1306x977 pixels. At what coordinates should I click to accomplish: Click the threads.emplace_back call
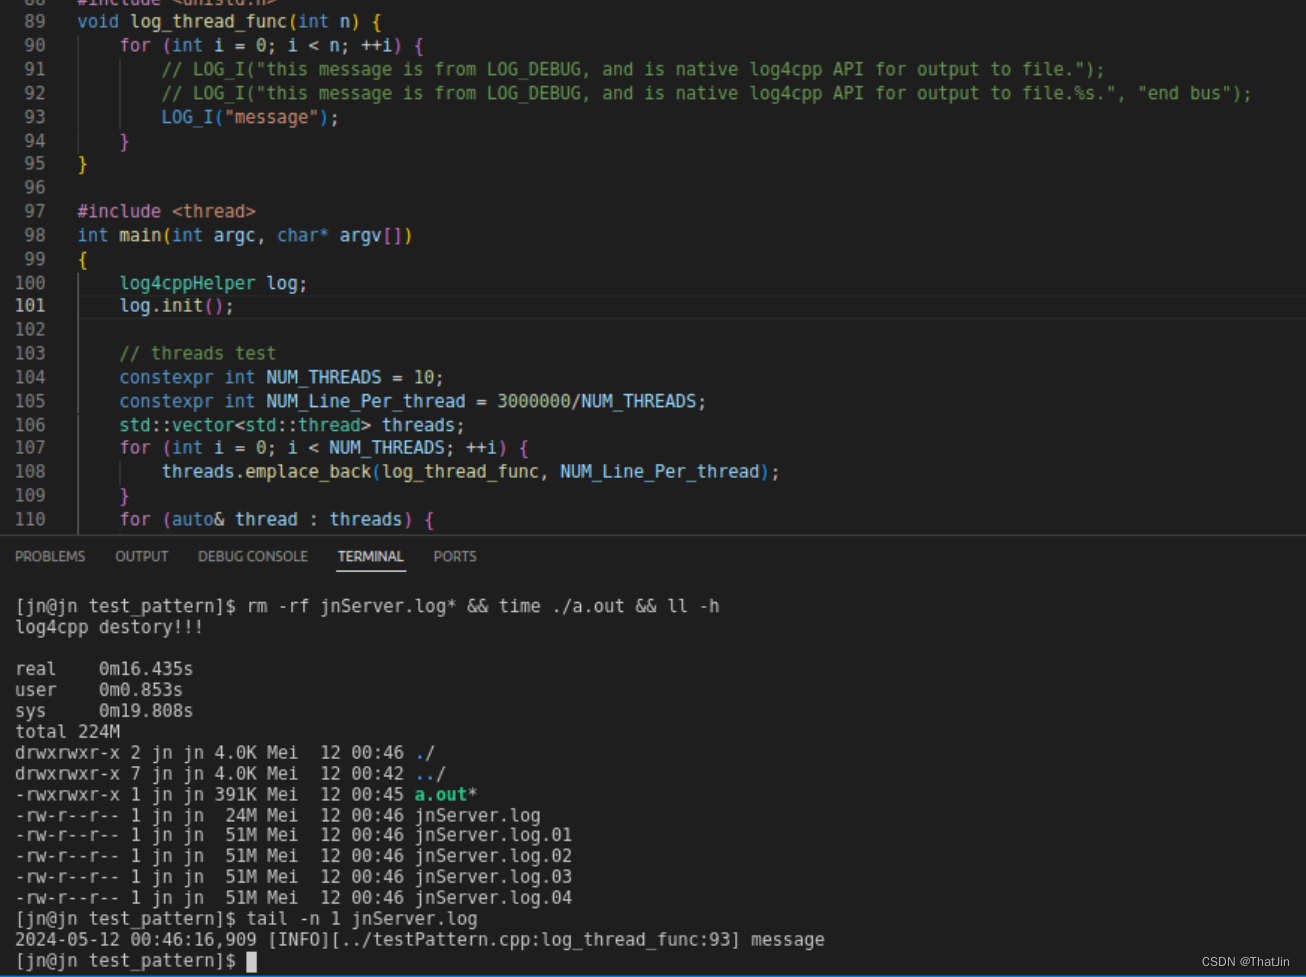470,471
